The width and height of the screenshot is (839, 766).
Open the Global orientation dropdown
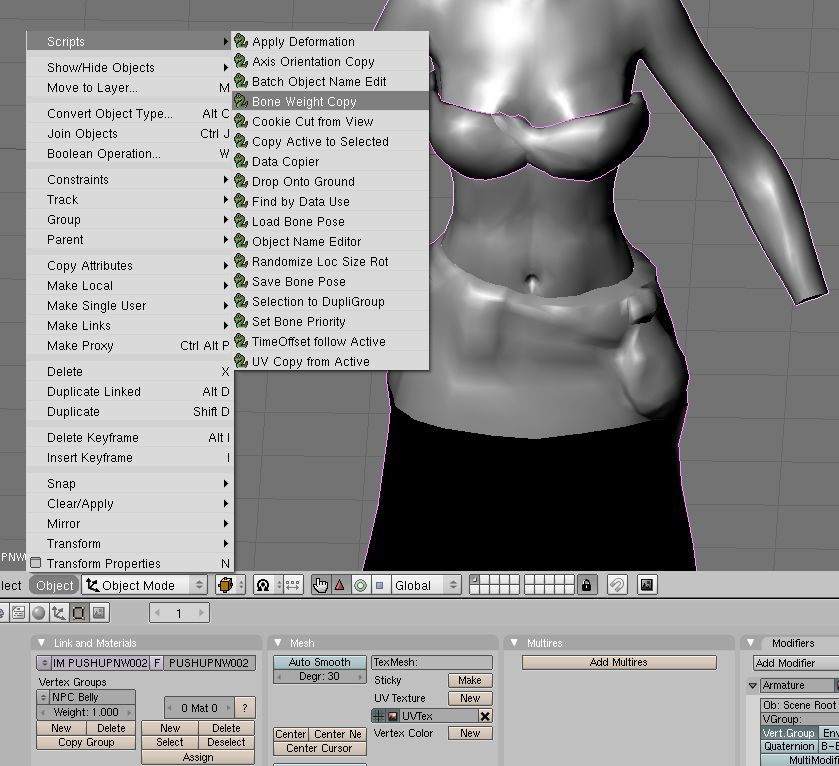pyautogui.click(x=426, y=585)
